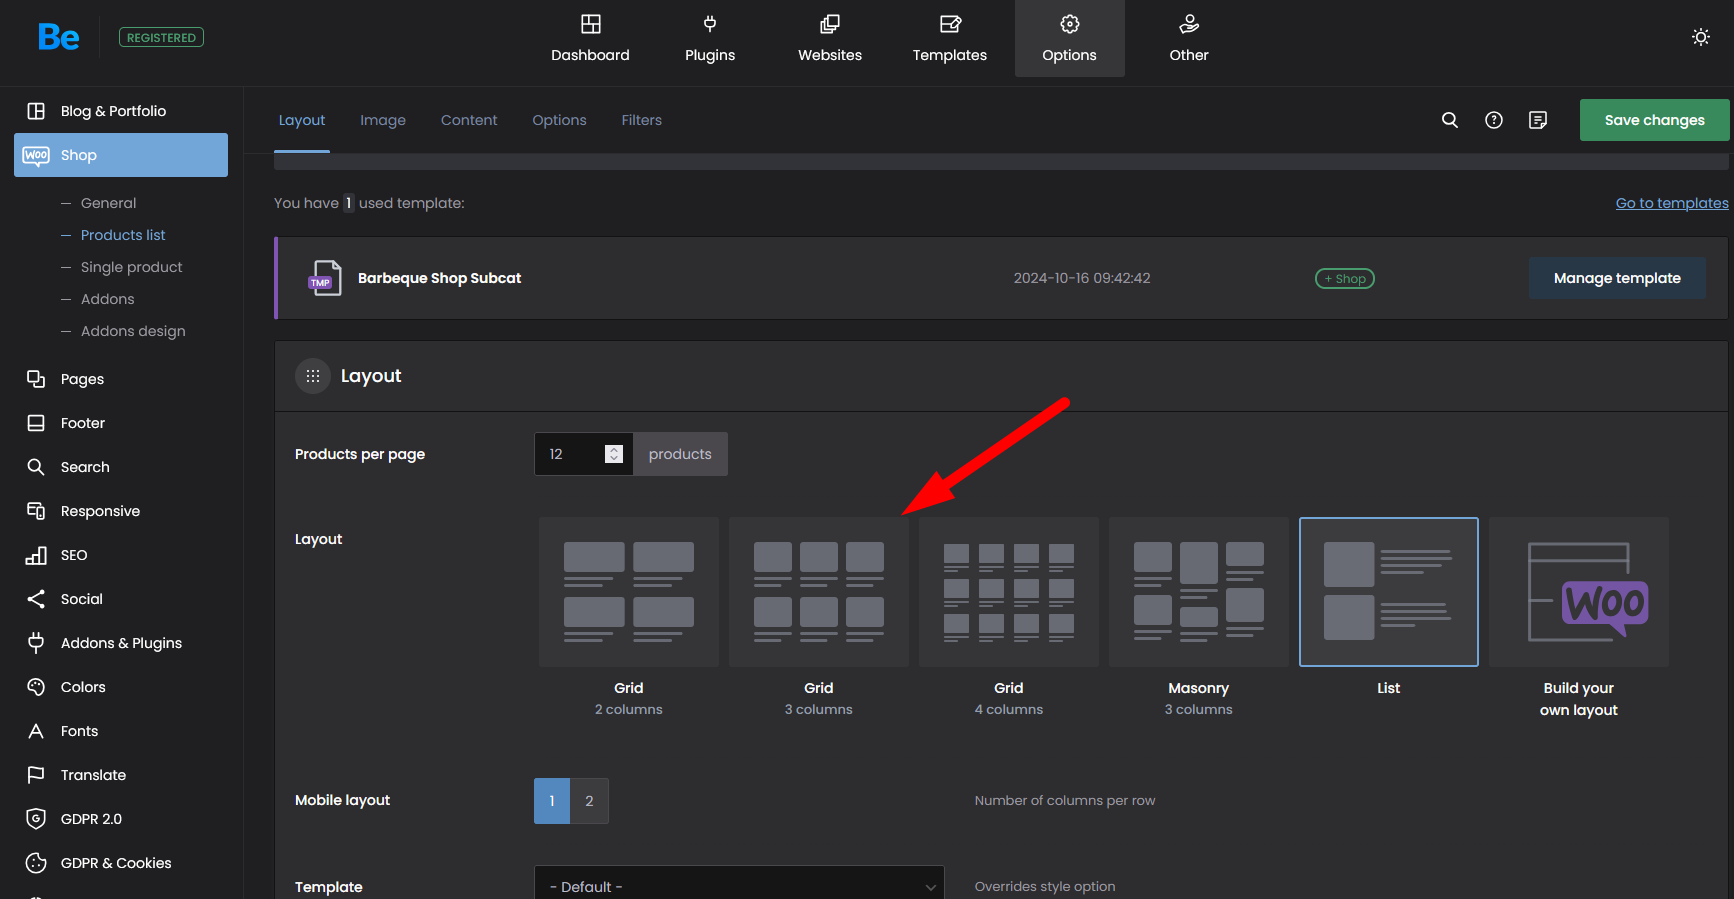The width and height of the screenshot is (1734, 899).
Task: Set mobile layout to 2 columns
Action: tap(589, 801)
